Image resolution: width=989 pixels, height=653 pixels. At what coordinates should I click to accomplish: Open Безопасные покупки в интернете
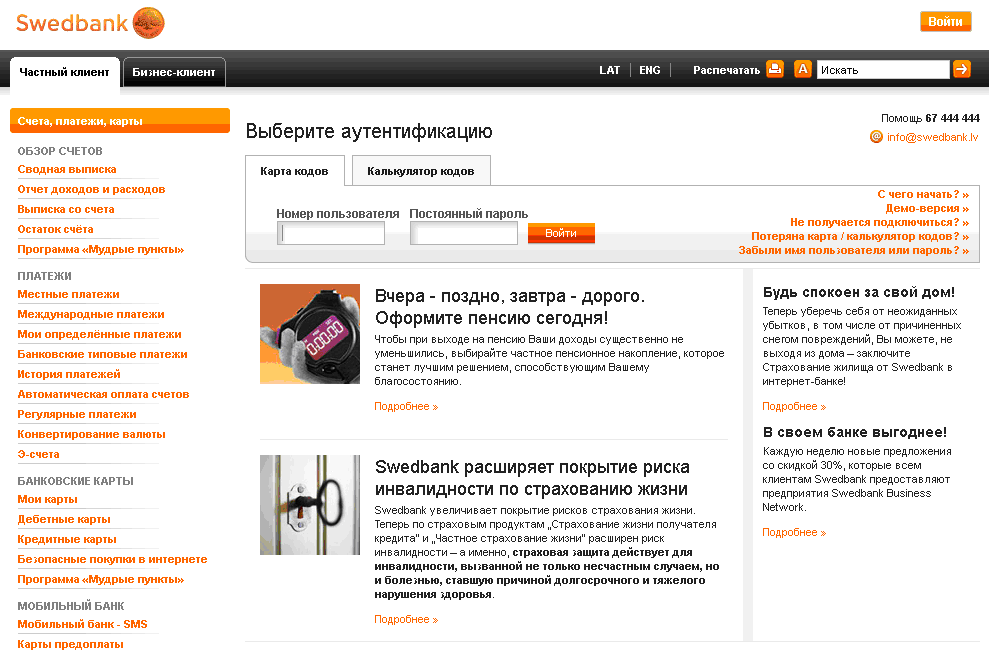(112, 559)
